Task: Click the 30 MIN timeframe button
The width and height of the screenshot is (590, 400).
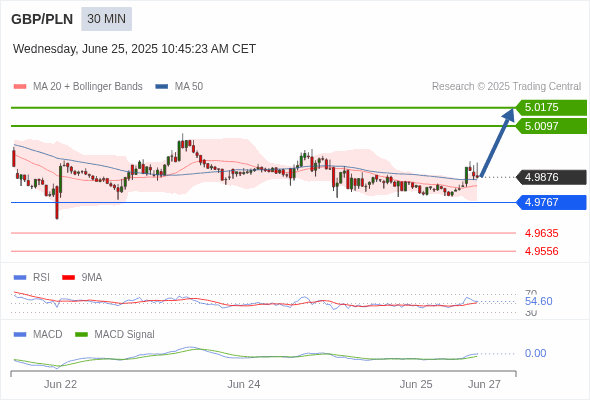Action: (x=106, y=19)
